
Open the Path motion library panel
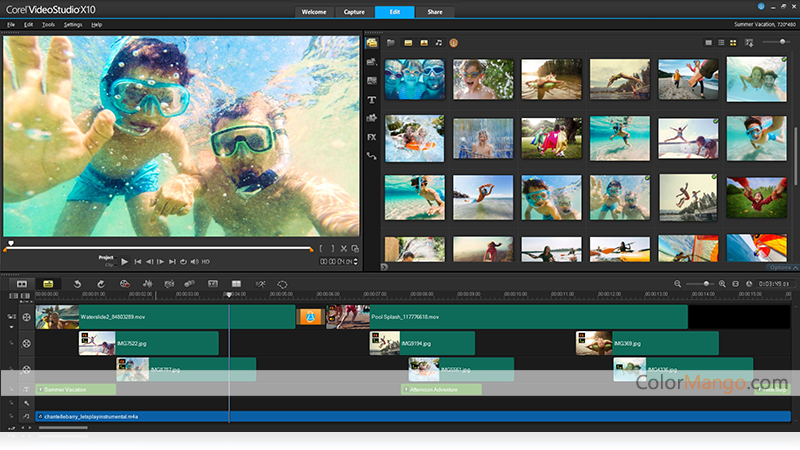click(x=372, y=156)
